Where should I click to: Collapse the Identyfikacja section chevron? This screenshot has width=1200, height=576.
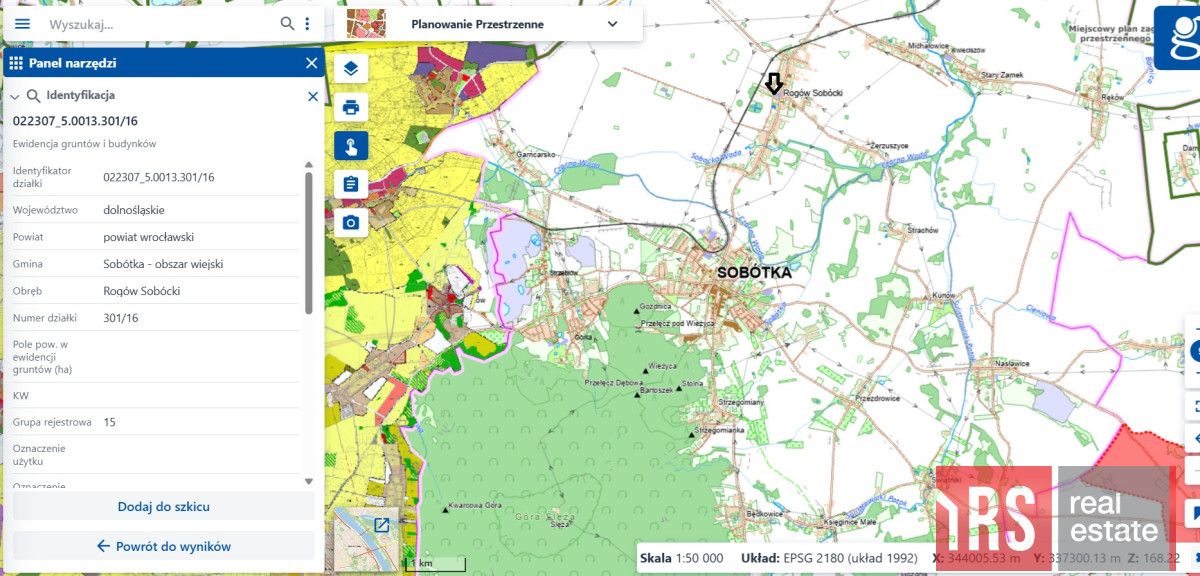pos(13,97)
